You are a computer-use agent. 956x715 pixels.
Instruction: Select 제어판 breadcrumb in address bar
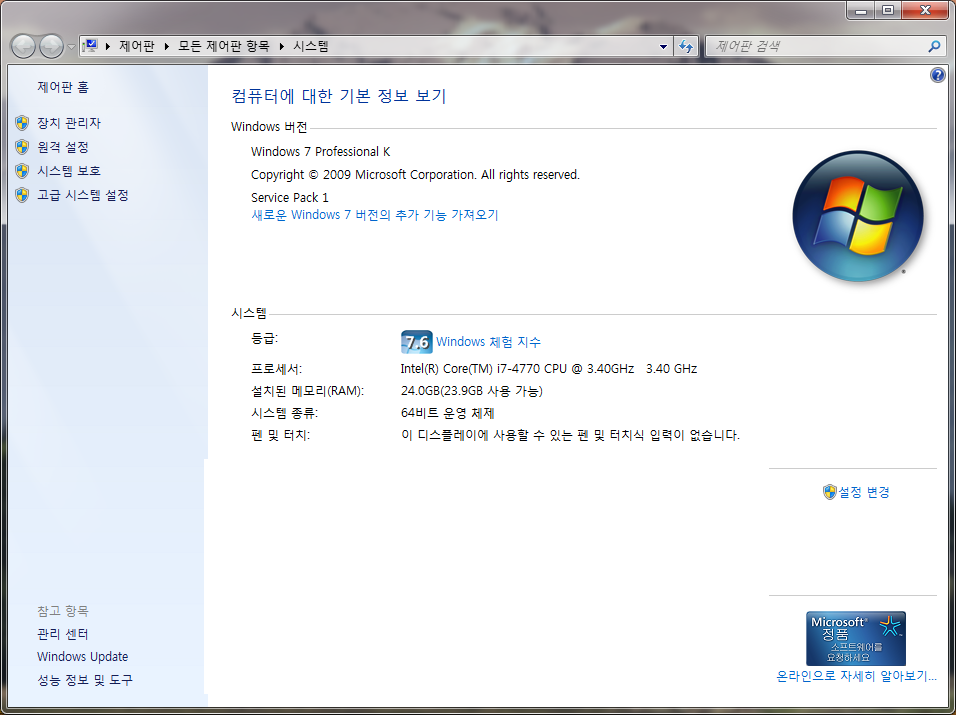[x=137, y=46]
